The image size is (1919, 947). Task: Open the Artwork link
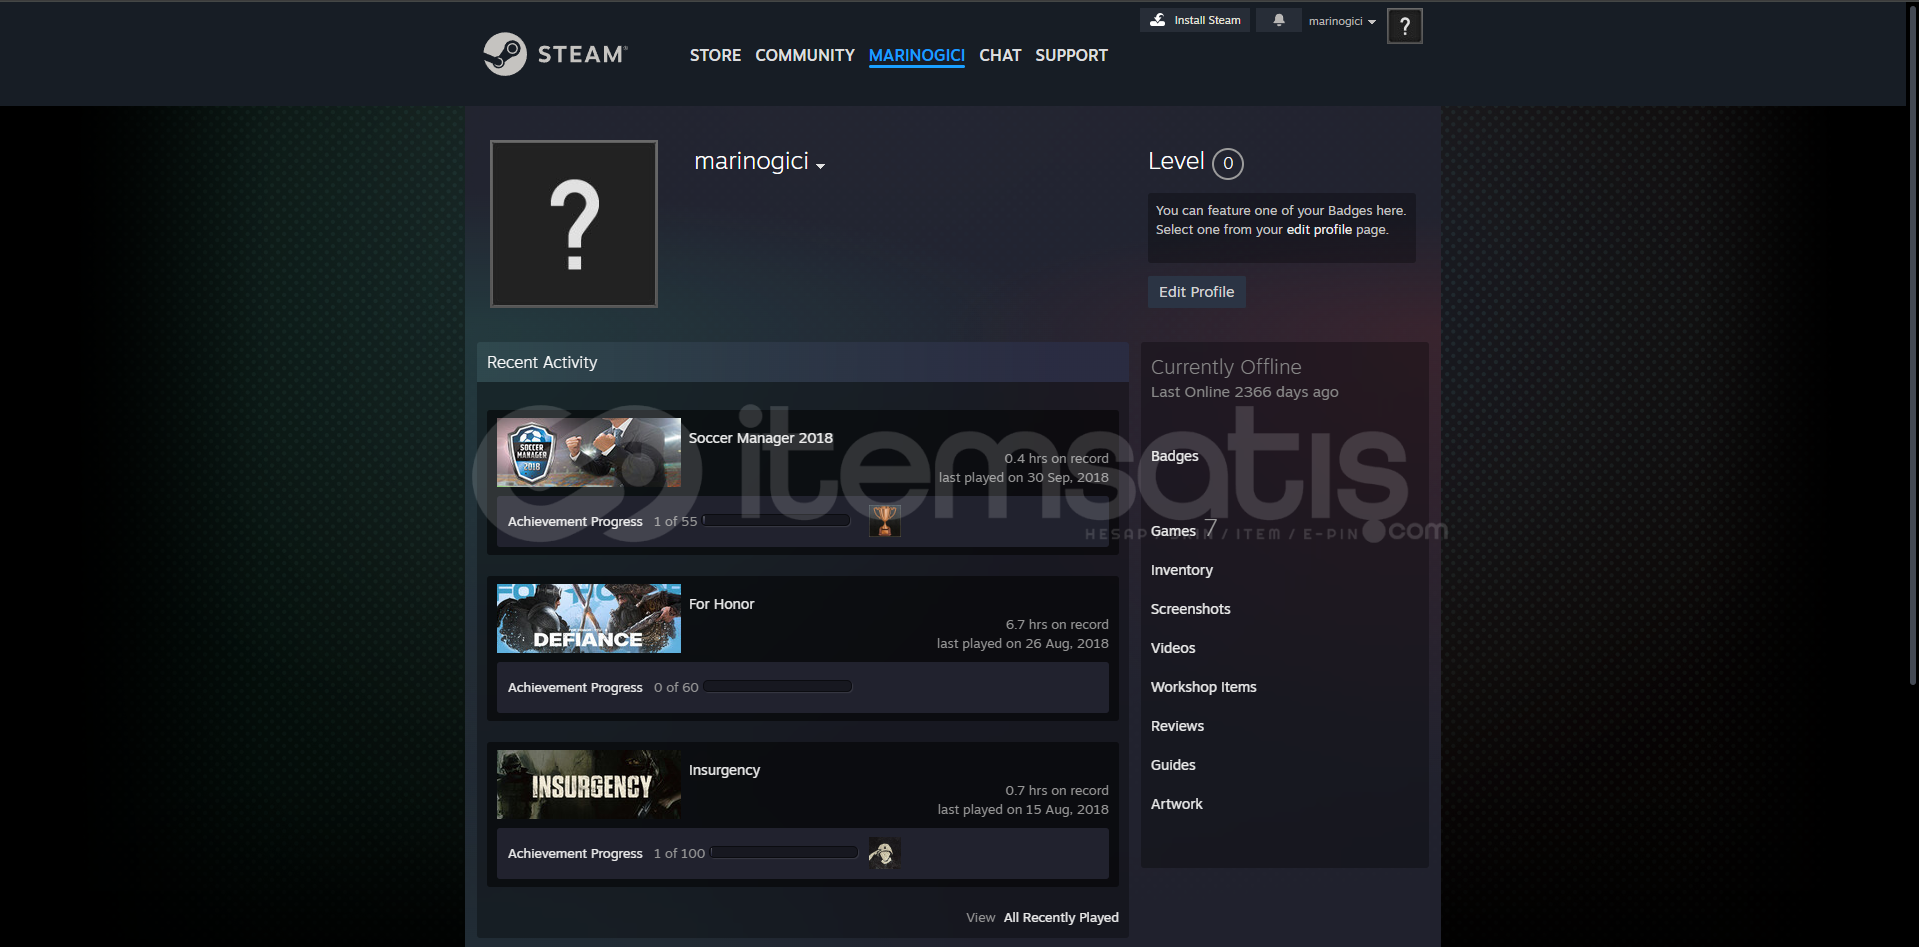(x=1176, y=804)
